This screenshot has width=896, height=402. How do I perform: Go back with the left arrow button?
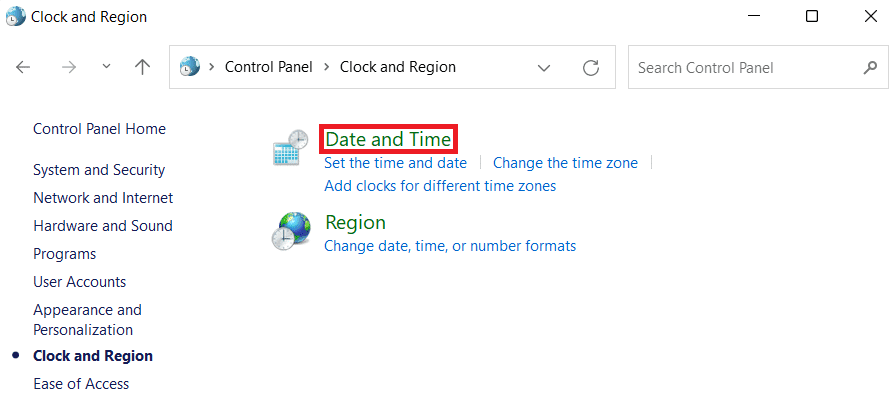tap(23, 67)
